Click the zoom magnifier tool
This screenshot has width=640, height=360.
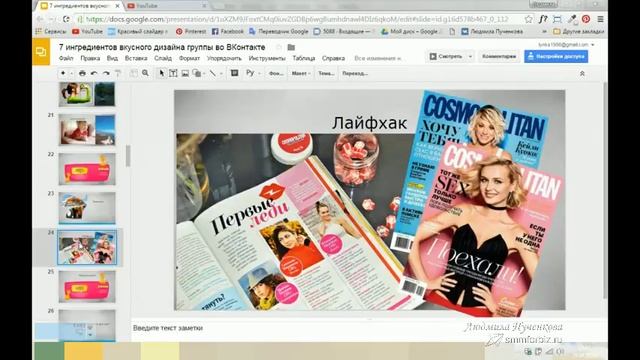[x=145, y=73]
